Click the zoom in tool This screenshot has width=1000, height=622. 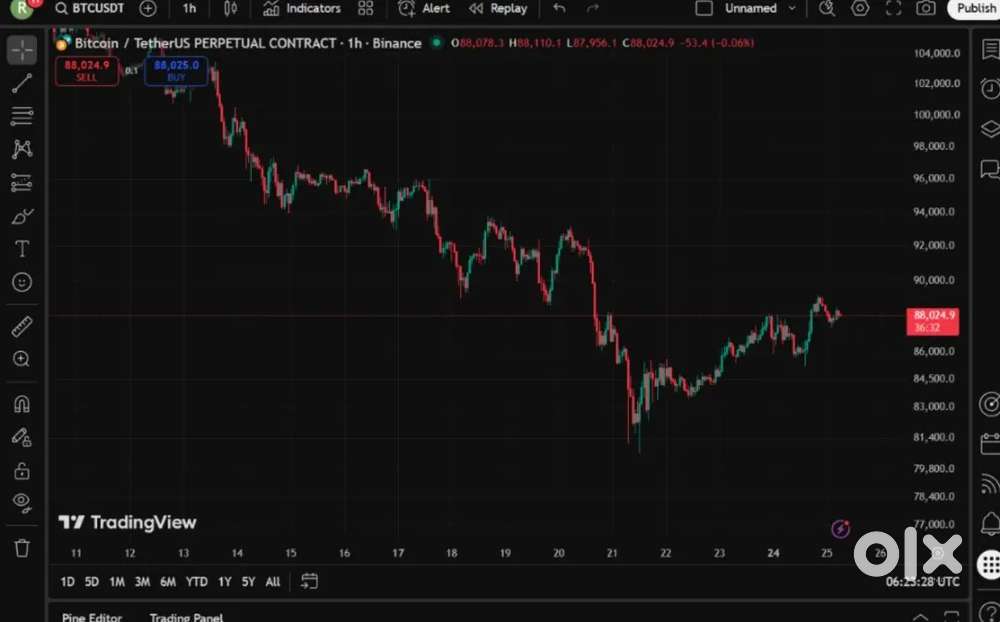22,359
